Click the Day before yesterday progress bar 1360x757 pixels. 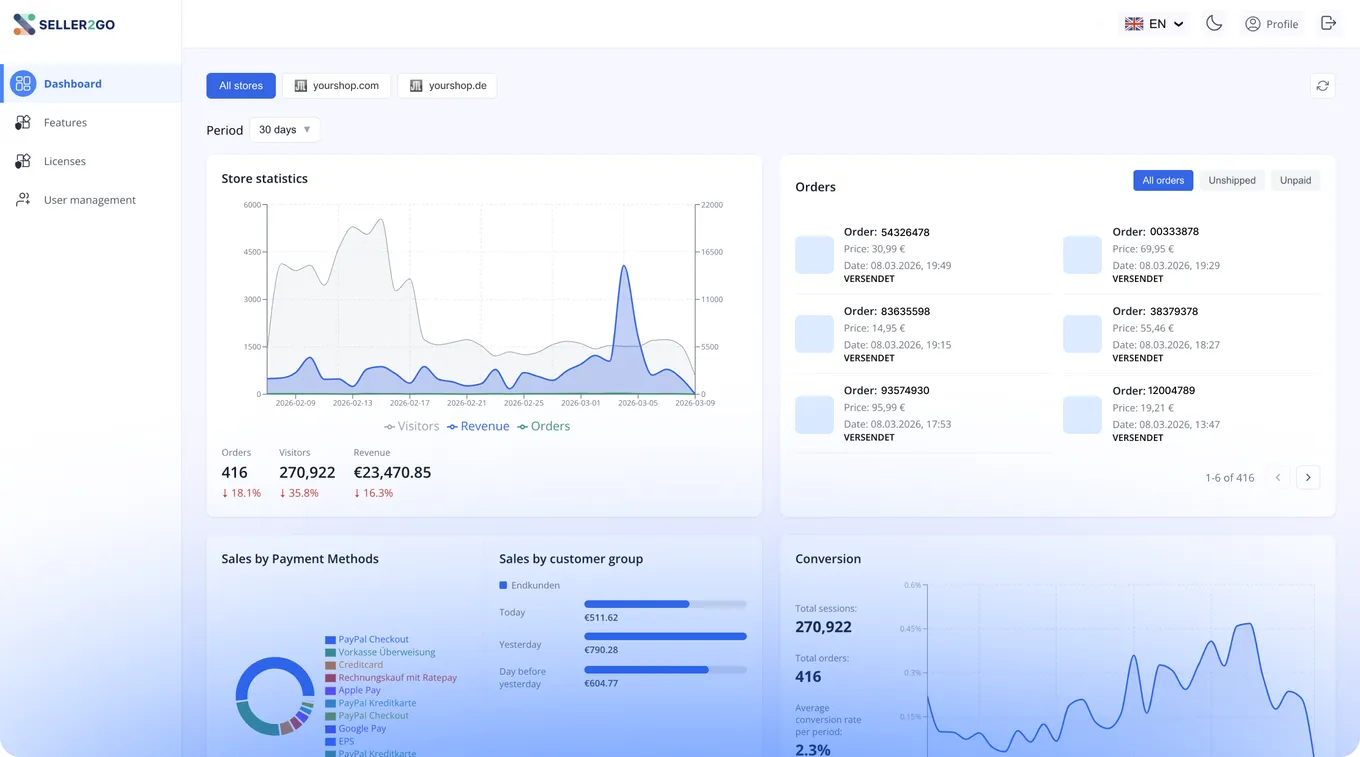click(x=665, y=670)
